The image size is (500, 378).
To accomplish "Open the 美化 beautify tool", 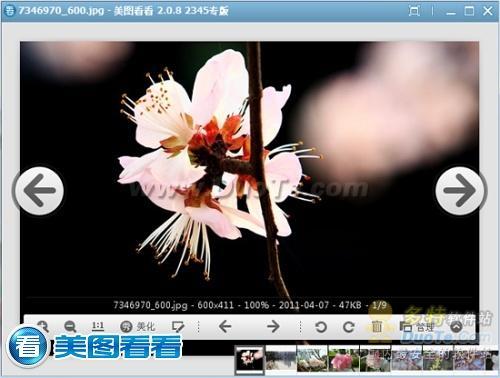I will tap(137, 327).
